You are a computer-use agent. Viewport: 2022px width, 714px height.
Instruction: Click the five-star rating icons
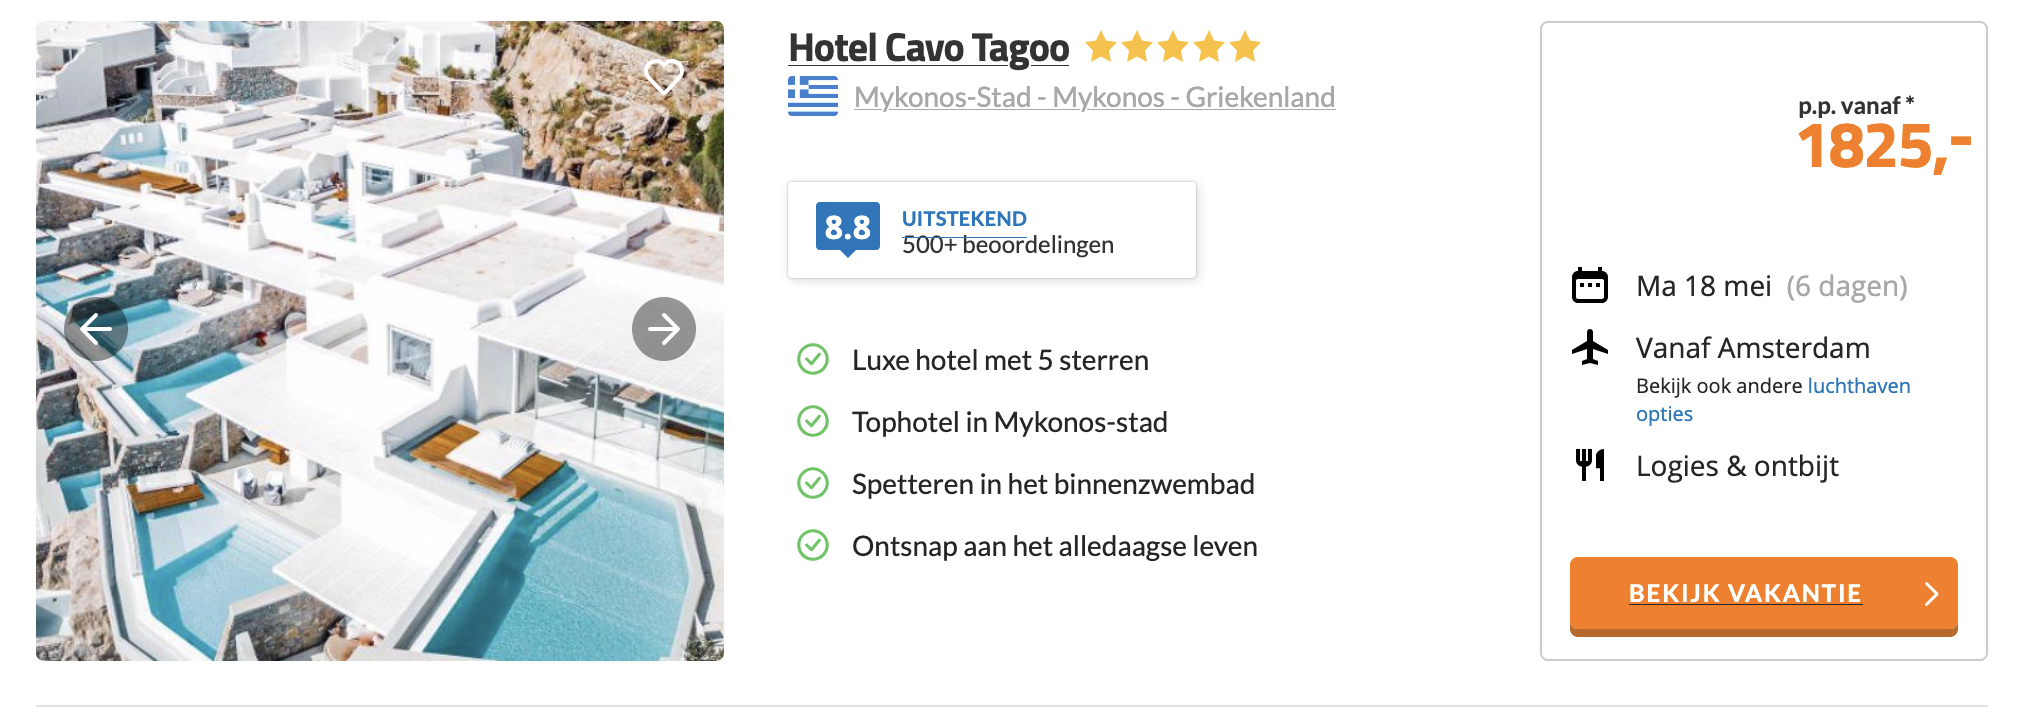pos(1173,47)
